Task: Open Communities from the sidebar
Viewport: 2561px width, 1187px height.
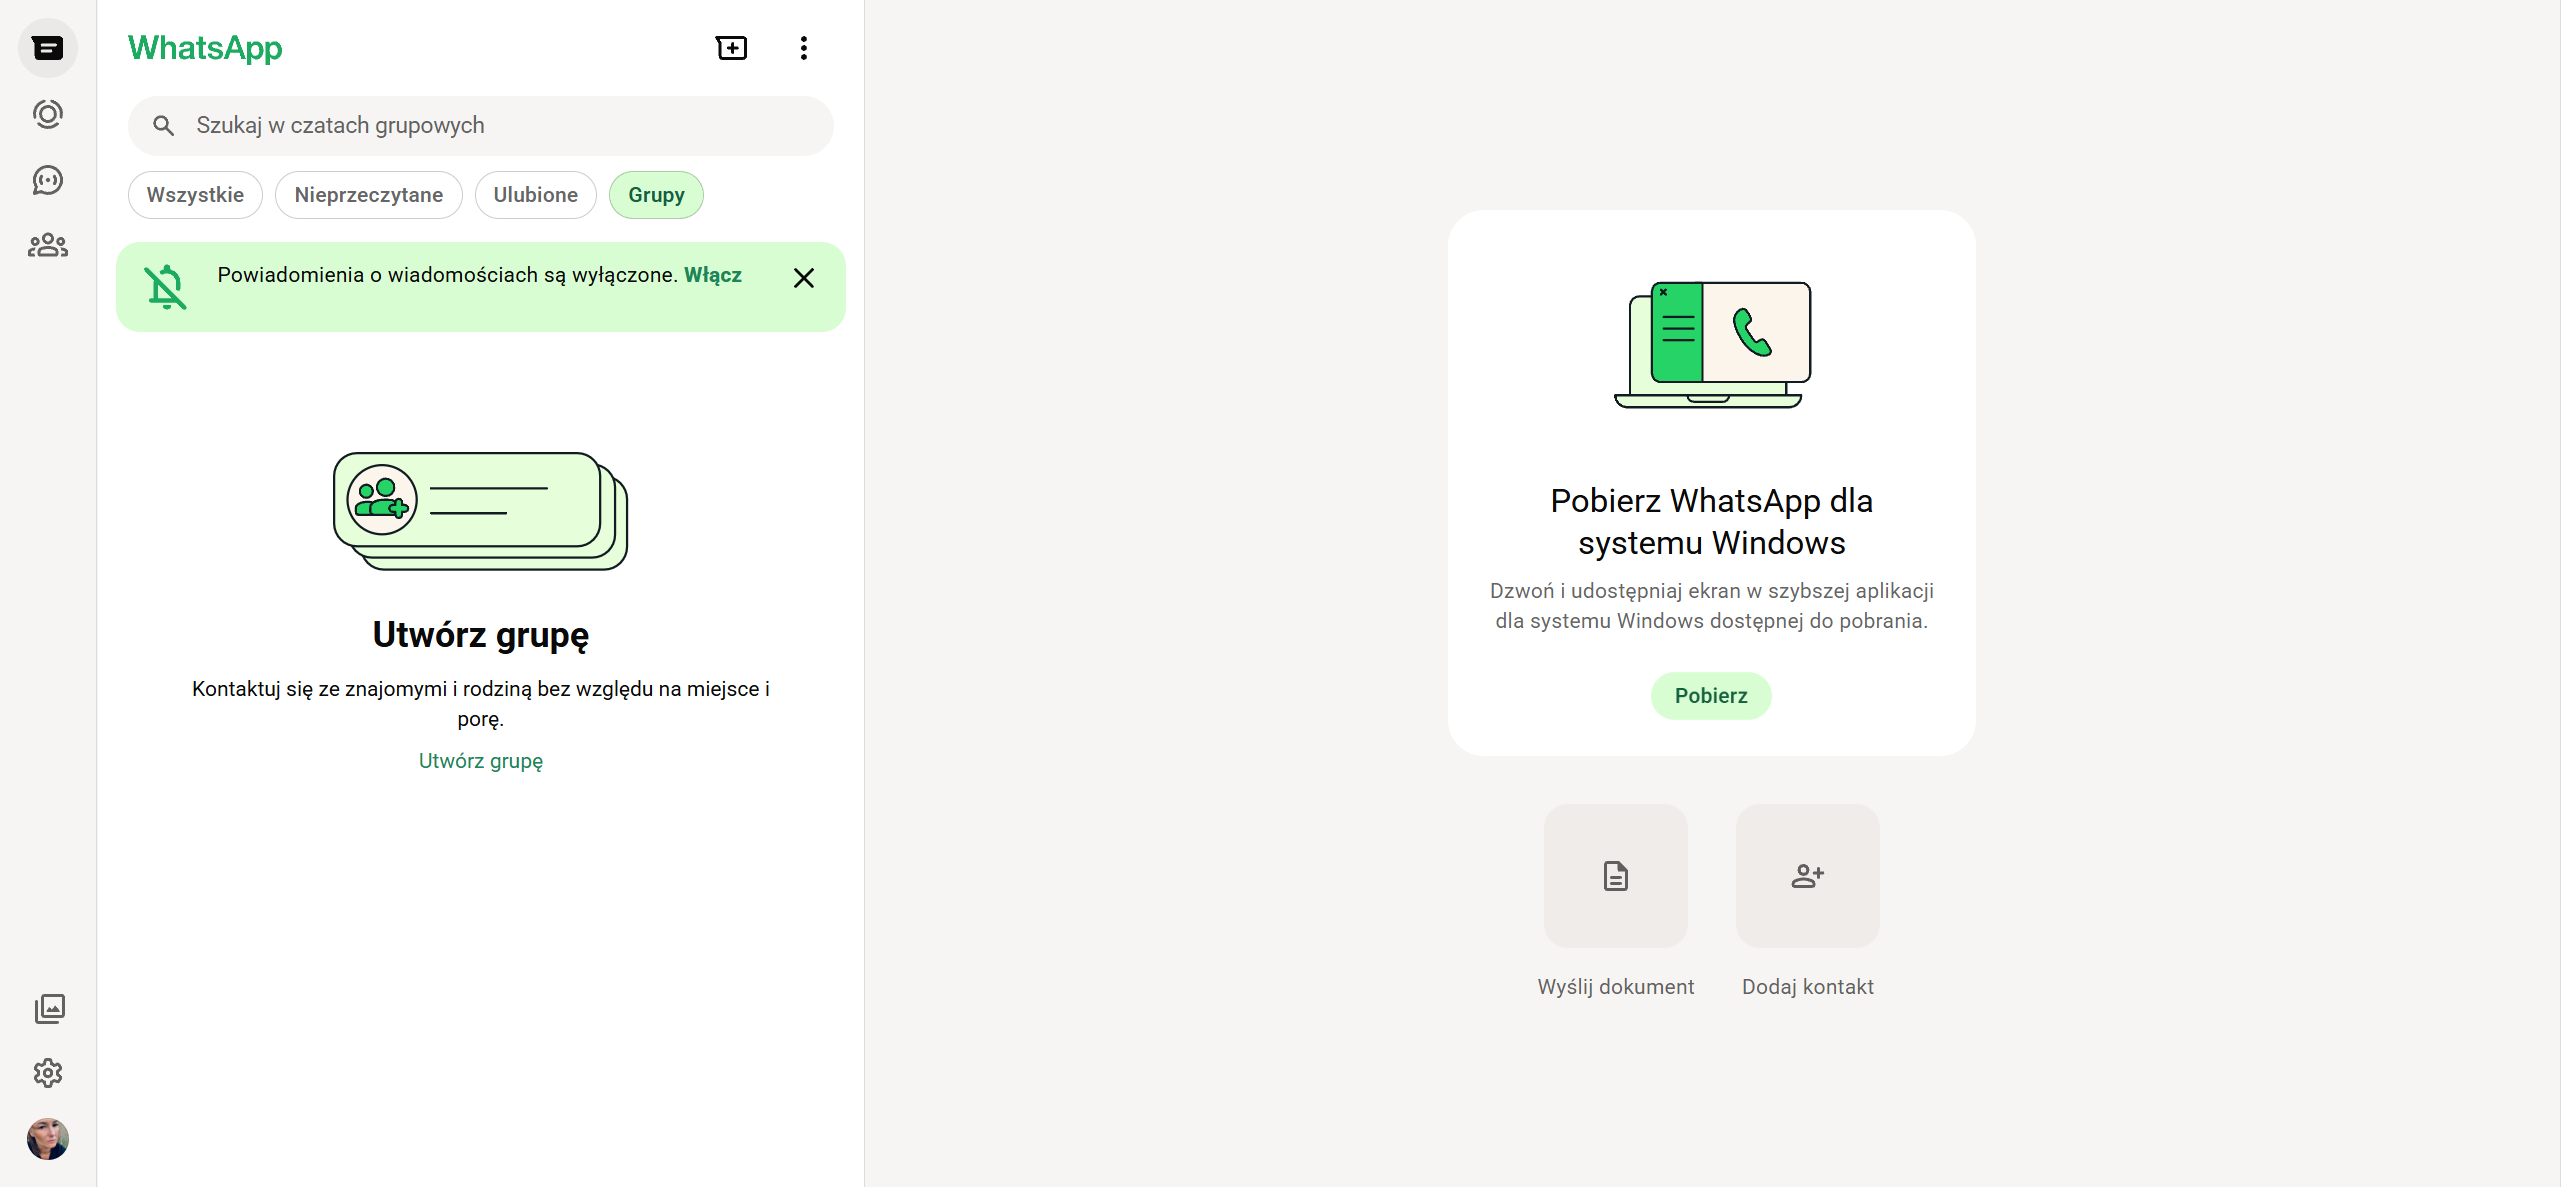Action: pos(48,246)
